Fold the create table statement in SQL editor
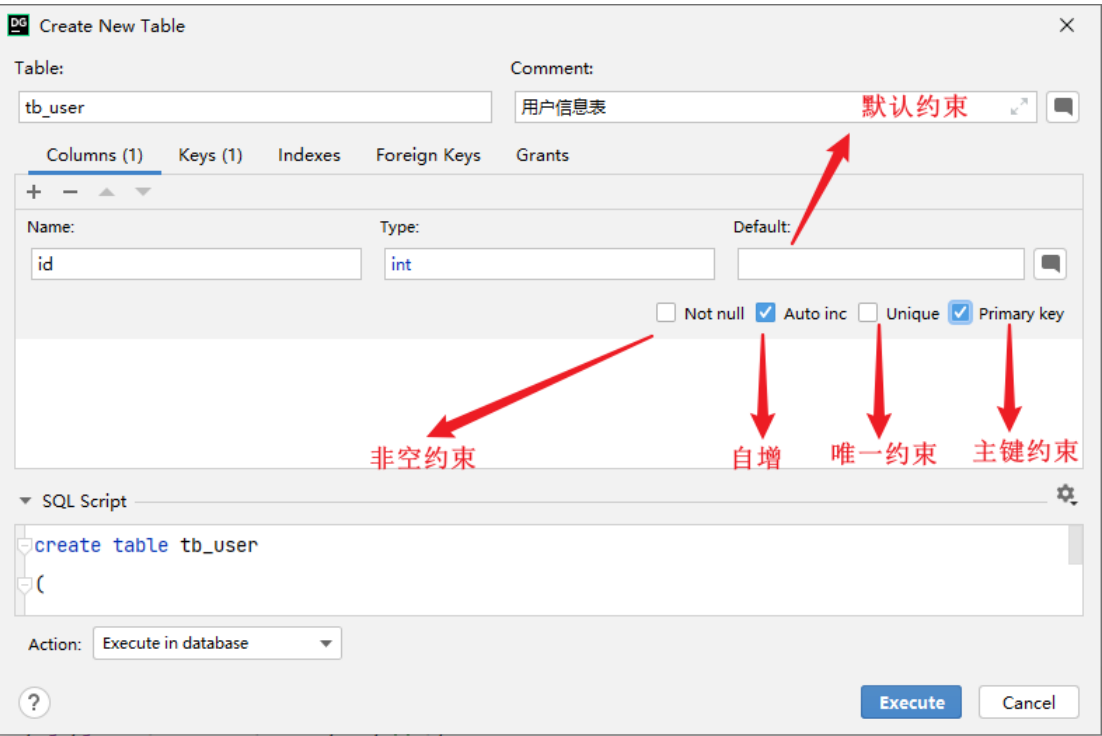The image size is (1102, 736). pyautogui.click(x=25, y=545)
